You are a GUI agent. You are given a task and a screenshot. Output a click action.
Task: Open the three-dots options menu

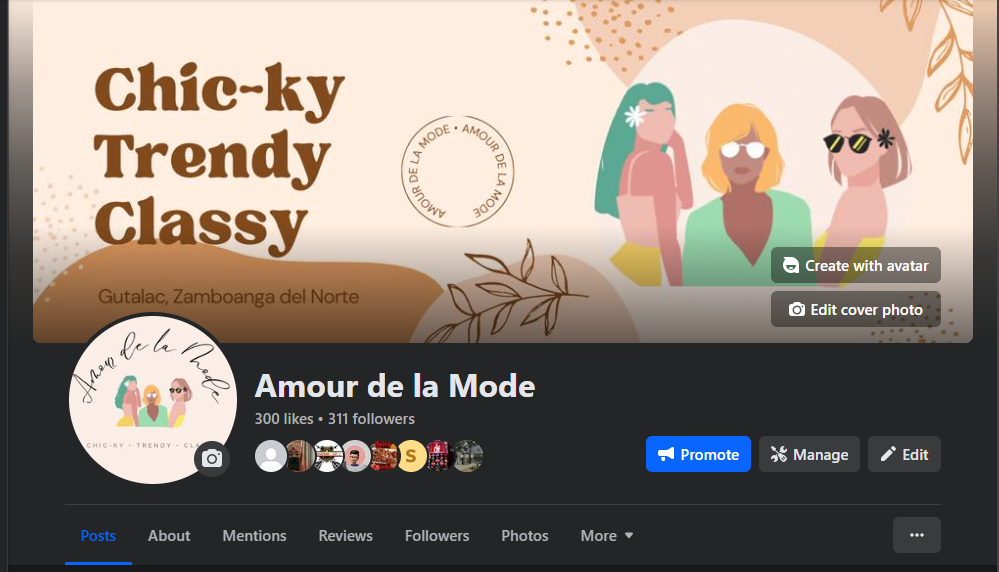pos(916,535)
